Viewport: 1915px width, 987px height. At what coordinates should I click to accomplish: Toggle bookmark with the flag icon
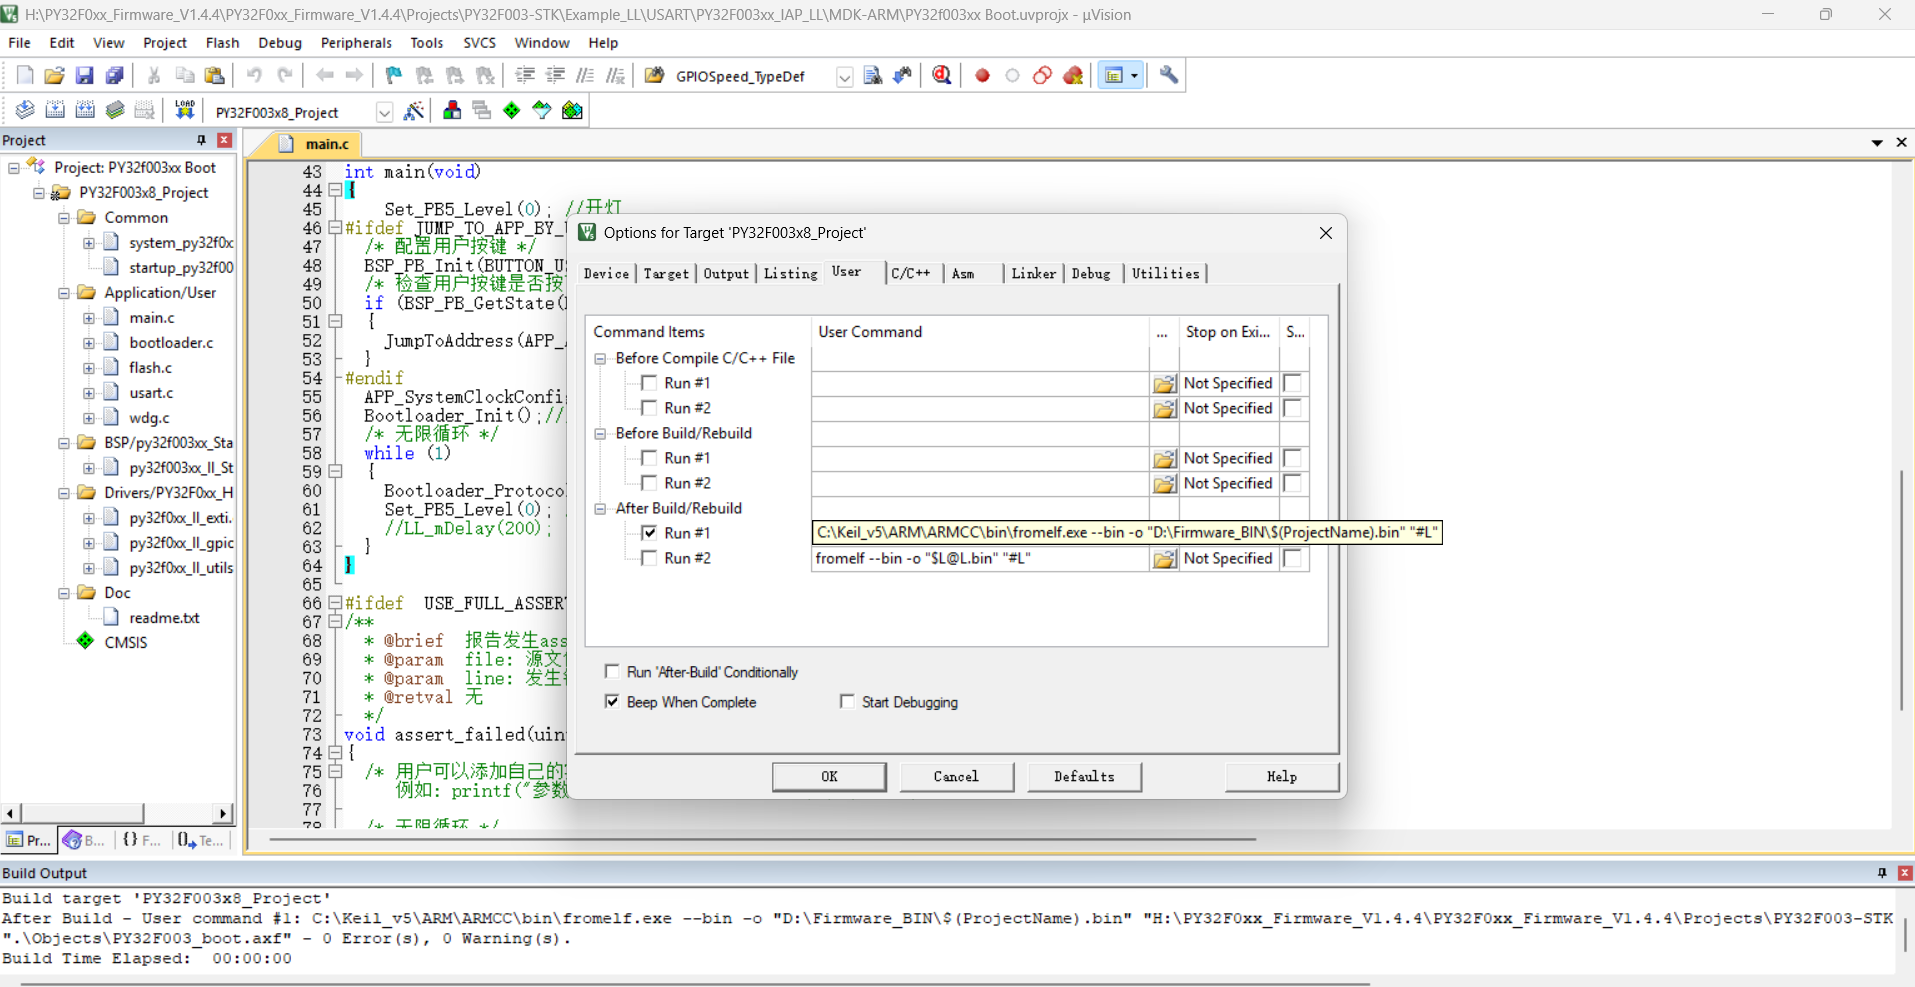[394, 75]
